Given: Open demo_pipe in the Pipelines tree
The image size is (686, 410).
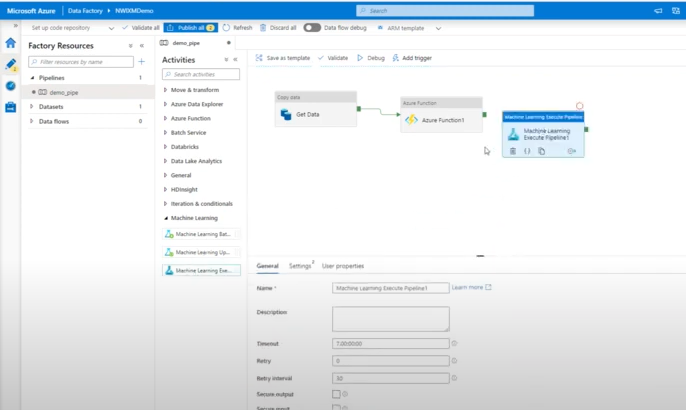Looking at the screenshot, I should click(x=63, y=92).
